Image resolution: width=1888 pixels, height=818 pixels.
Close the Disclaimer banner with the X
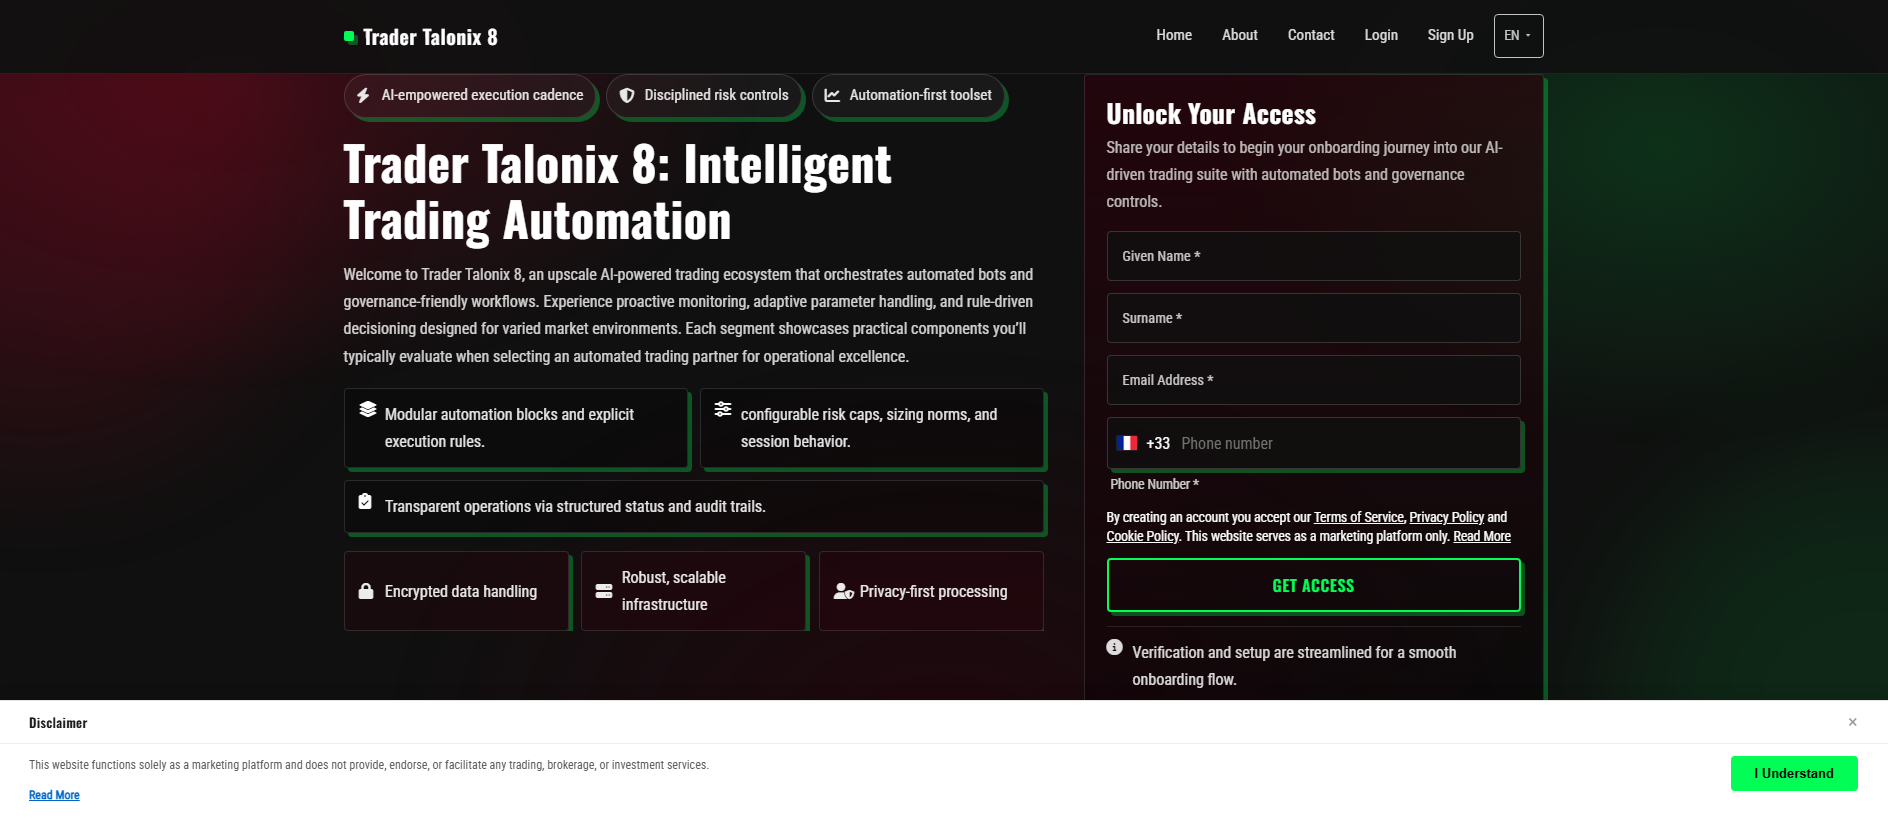tap(1852, 722)
